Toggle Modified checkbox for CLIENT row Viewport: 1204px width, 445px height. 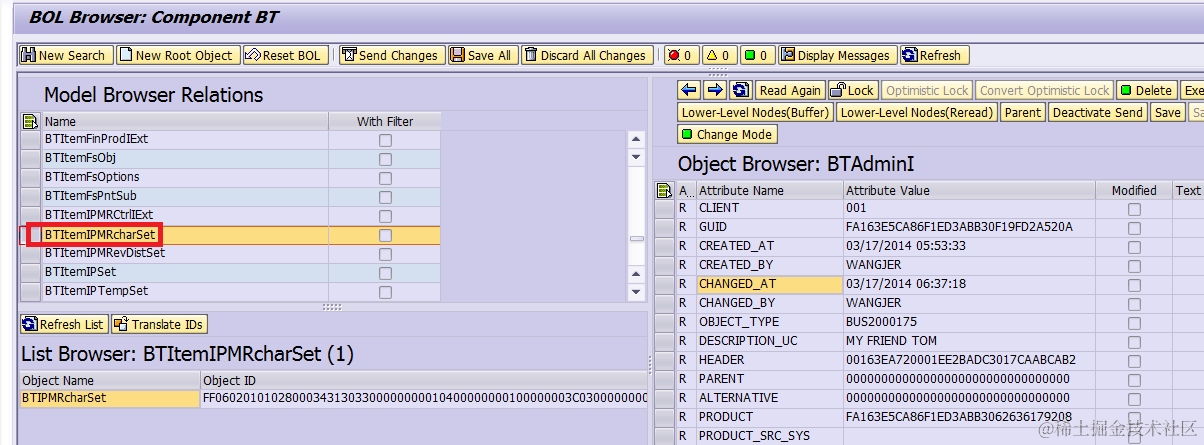tap(1134, 209)
